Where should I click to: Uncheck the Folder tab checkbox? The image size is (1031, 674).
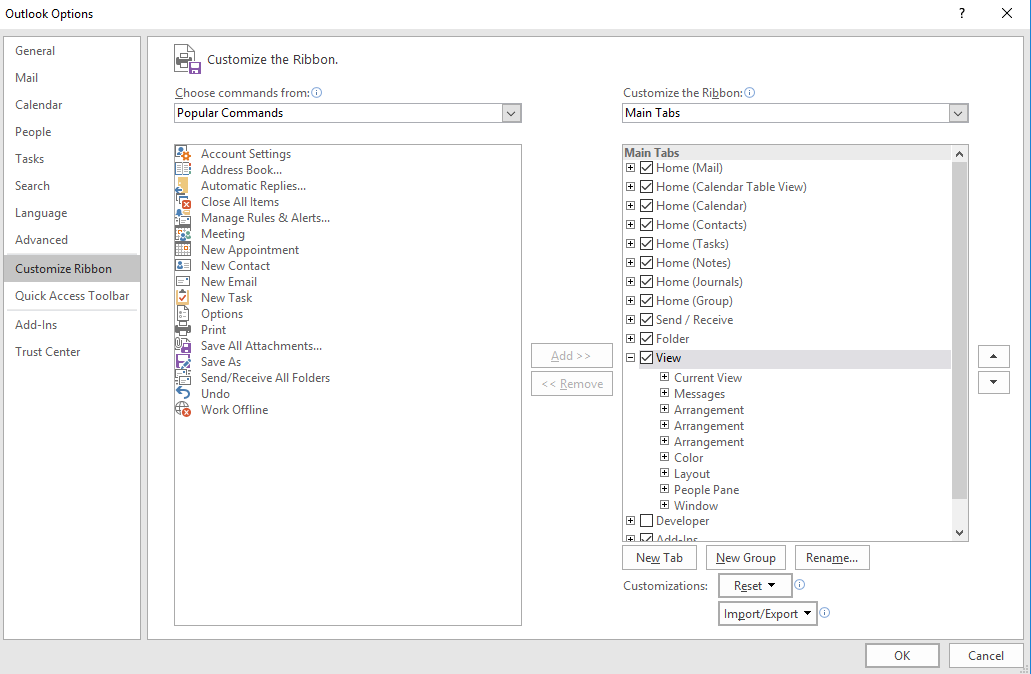(x=646, y=339)
